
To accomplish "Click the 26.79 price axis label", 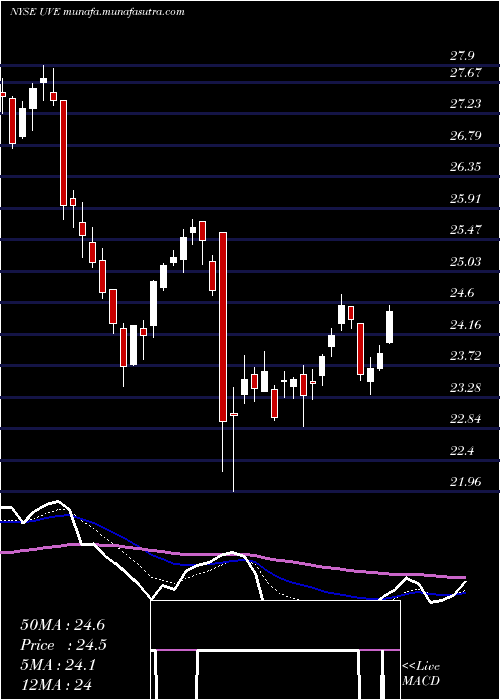I will coord(465,135).
